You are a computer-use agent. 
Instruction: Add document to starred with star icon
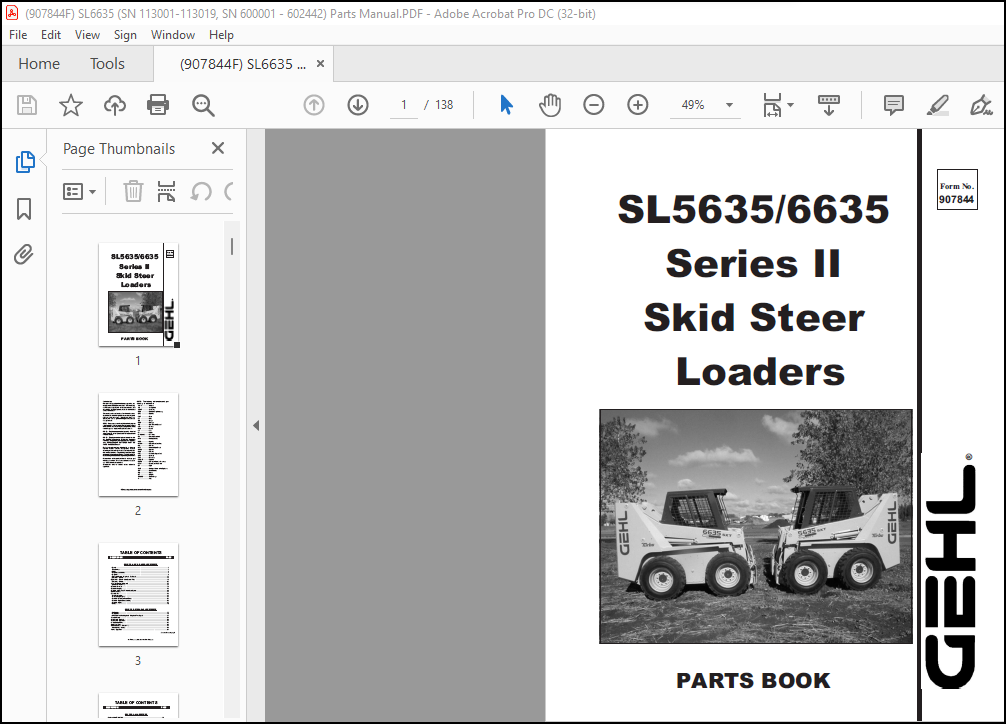coord(71,105)
